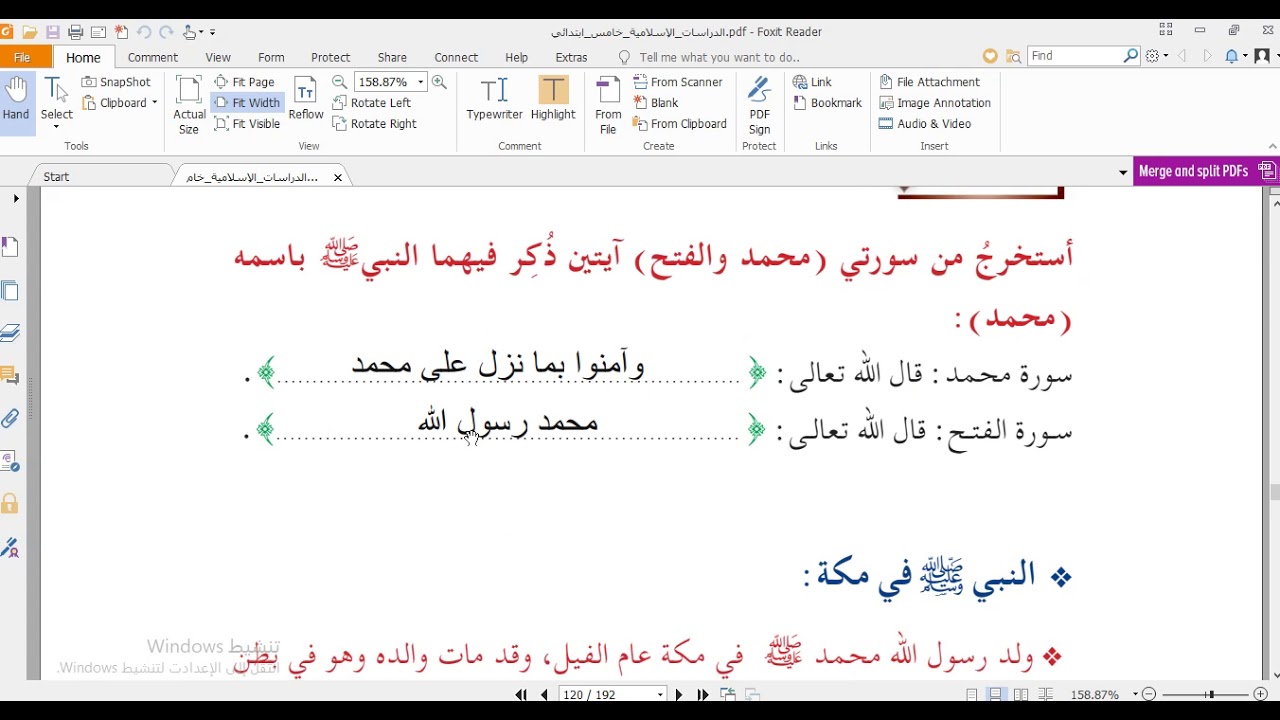The image size is (1280, 720).
Task: Select the Typewriter tool
Action: coord(494,99)
